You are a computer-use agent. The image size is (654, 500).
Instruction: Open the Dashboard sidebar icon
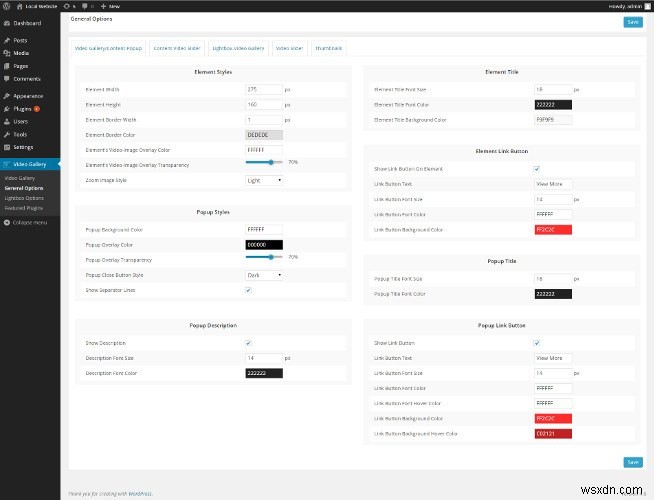[7, 23]
